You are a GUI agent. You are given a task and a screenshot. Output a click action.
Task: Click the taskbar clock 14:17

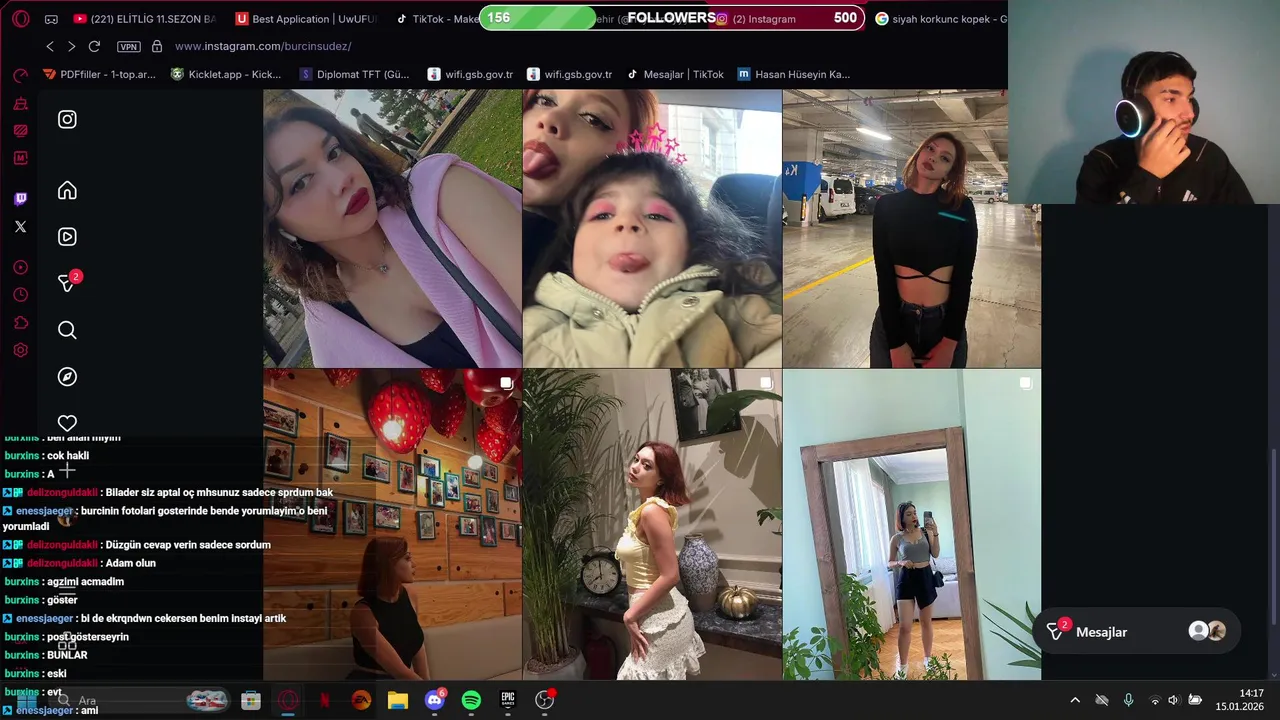pos(1239,700)
